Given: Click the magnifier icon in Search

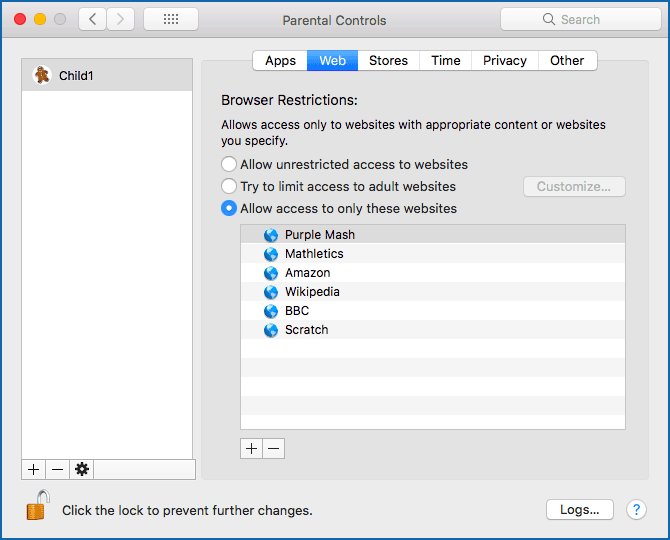Looking at the screenshot, I should coord(549,19).
